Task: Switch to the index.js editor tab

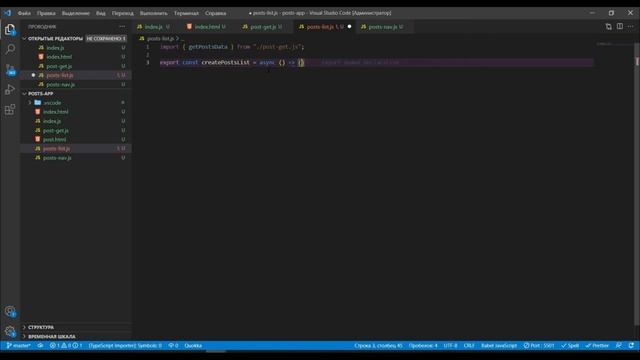Action: tap(156, 27)
